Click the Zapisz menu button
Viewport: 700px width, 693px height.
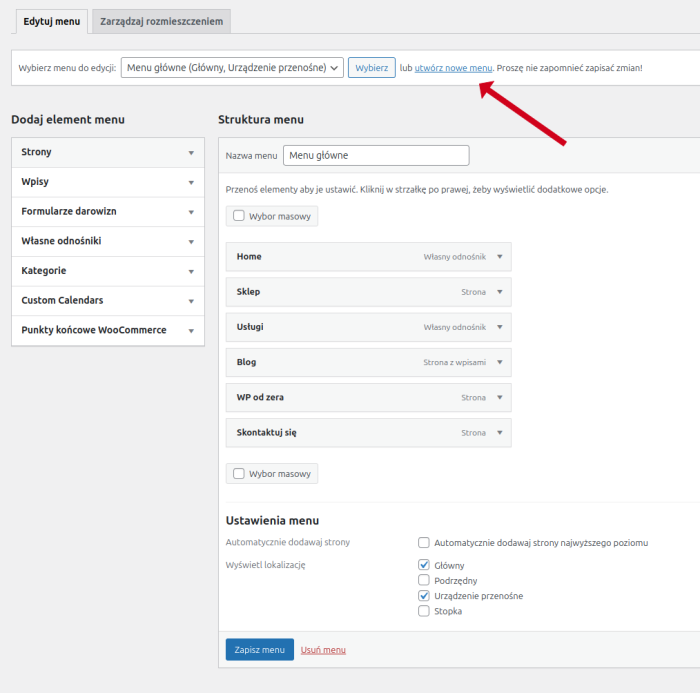coord(259,650)
